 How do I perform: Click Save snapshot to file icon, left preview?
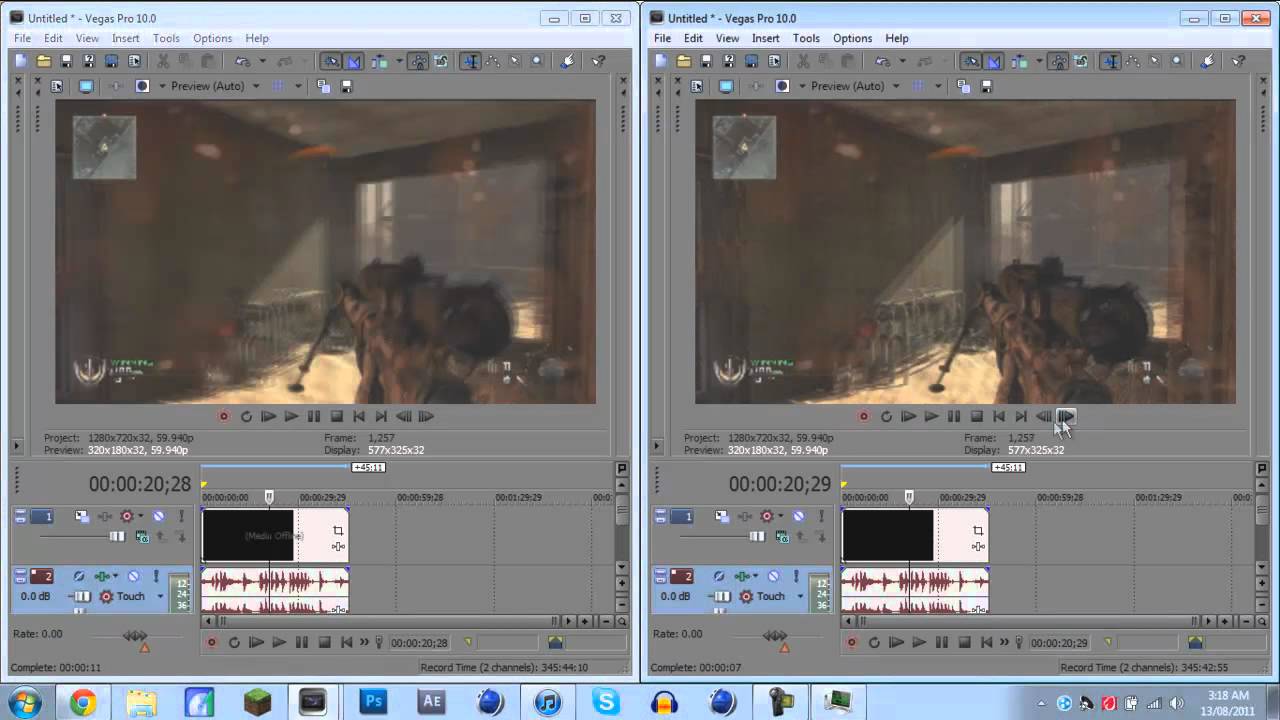click(x=346, y=86)
